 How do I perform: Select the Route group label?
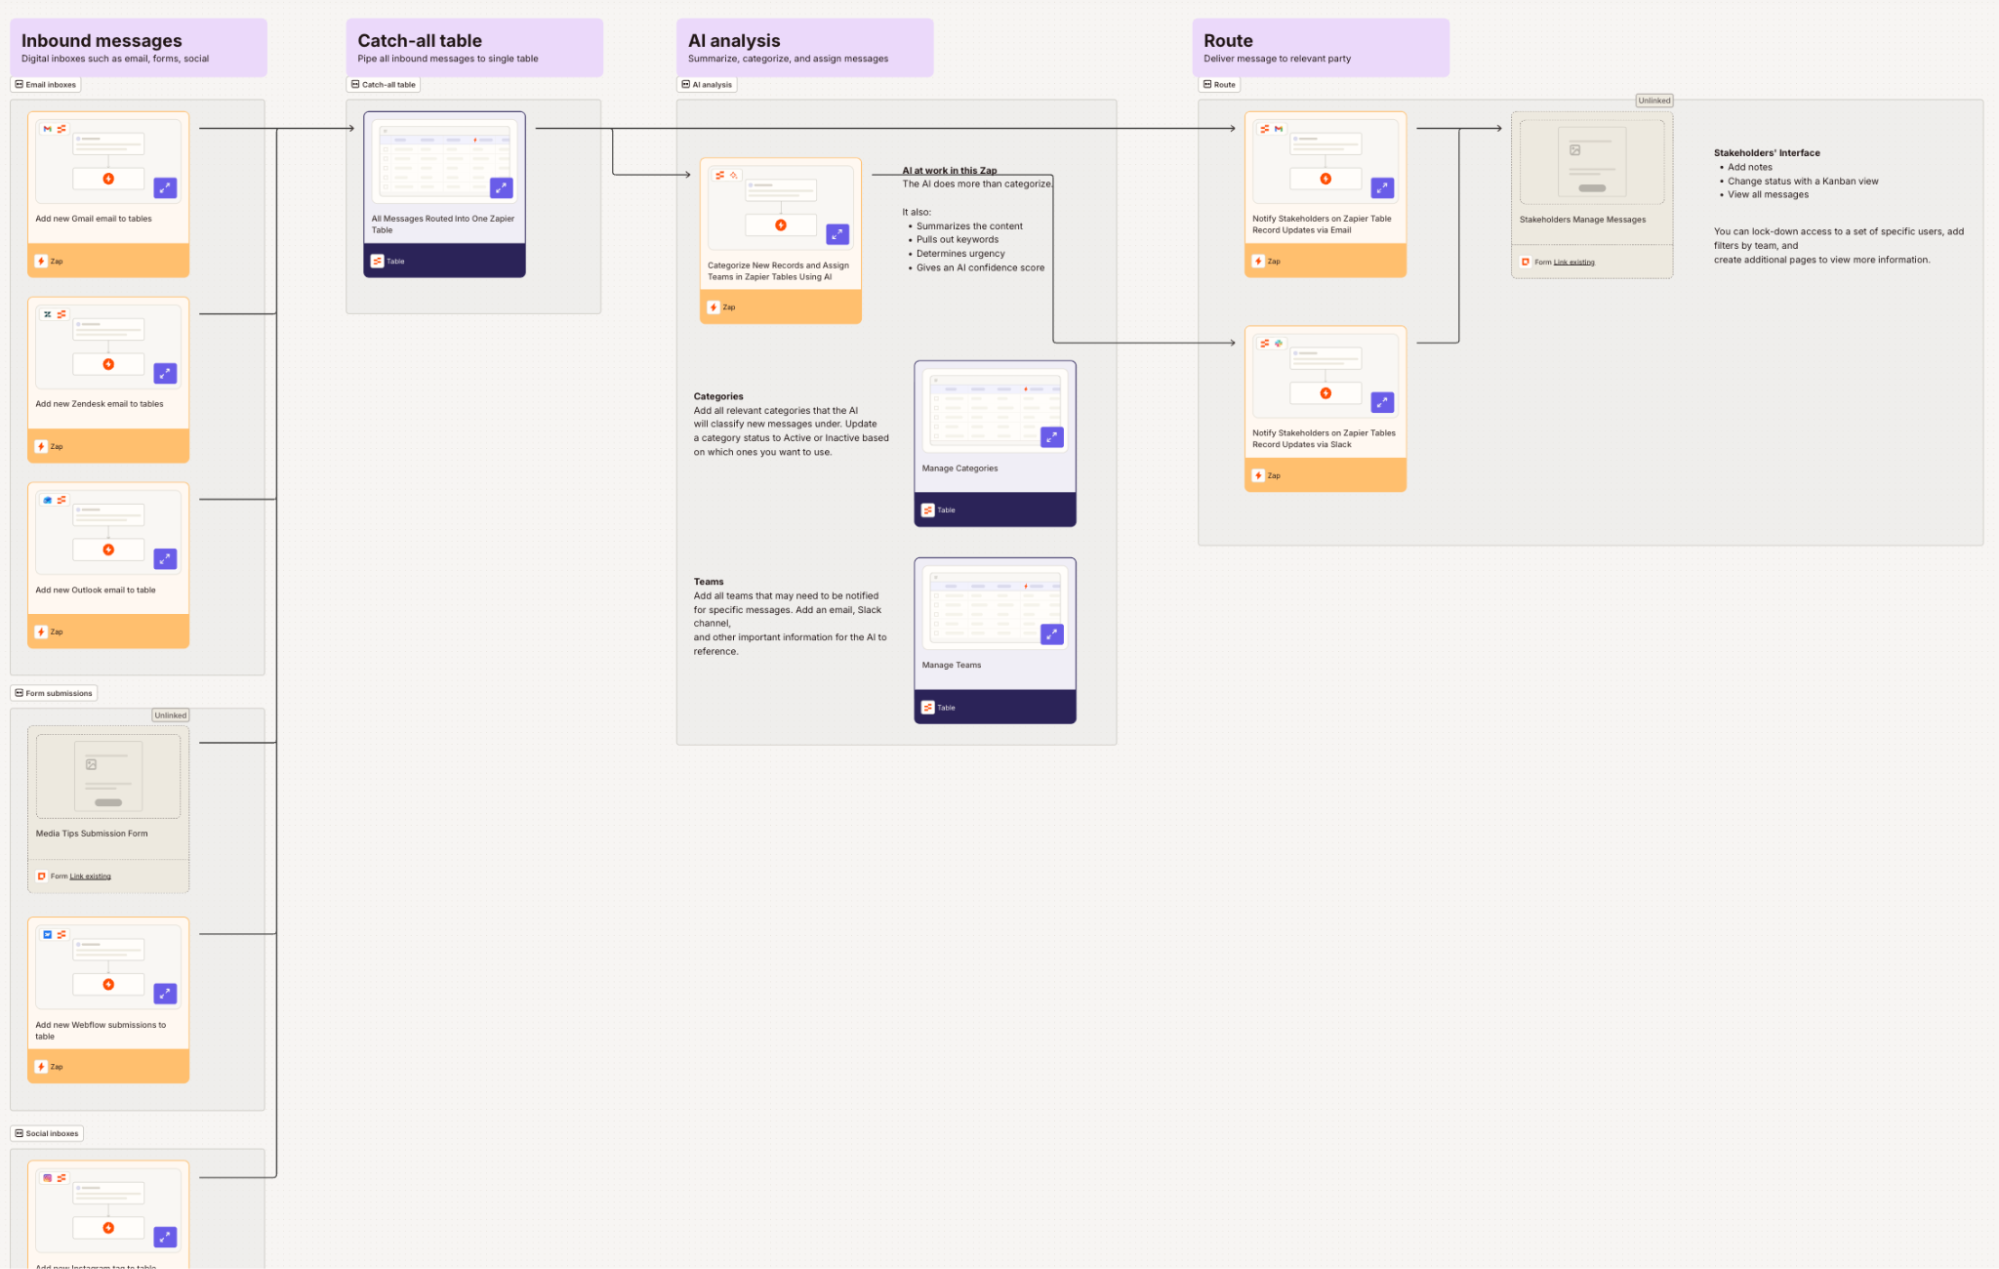pyautogui.click(x=1220, y=85)
